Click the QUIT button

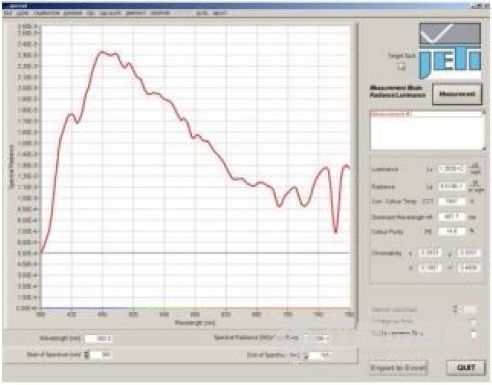tap(466, 368)
